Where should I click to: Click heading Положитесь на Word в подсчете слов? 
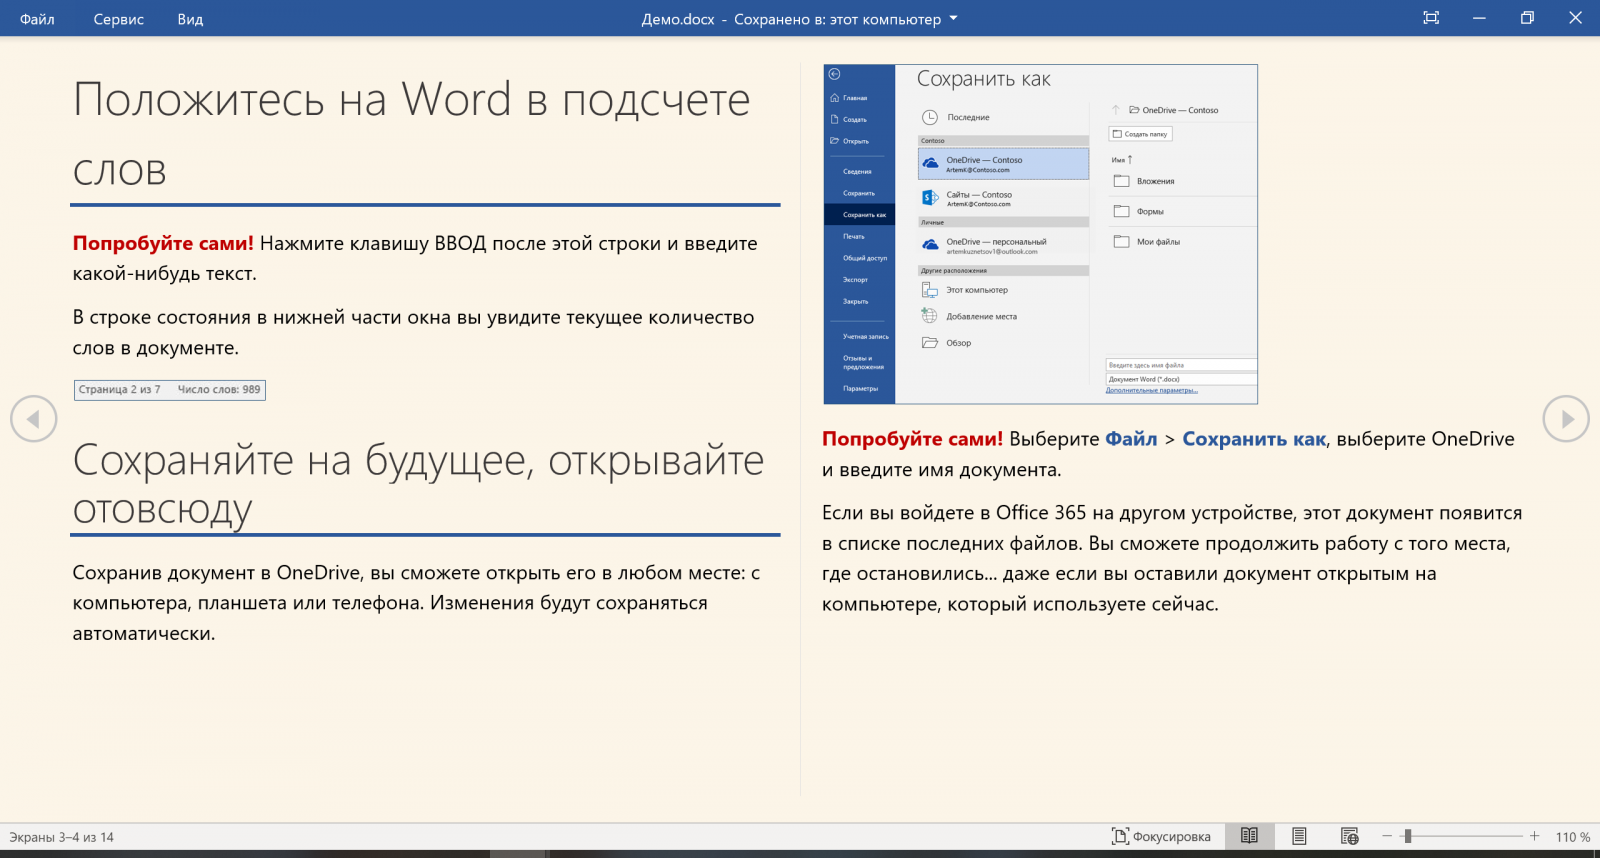411,134
